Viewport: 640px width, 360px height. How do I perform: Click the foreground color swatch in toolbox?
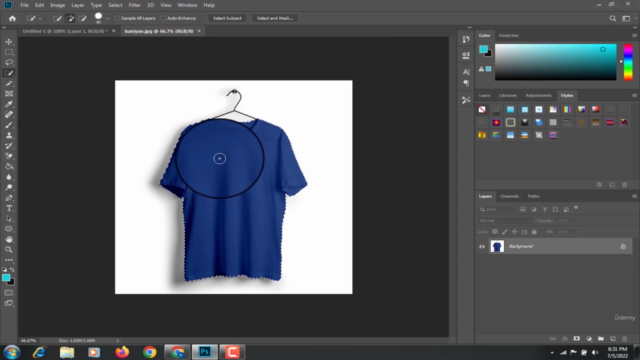coord(6,278)
